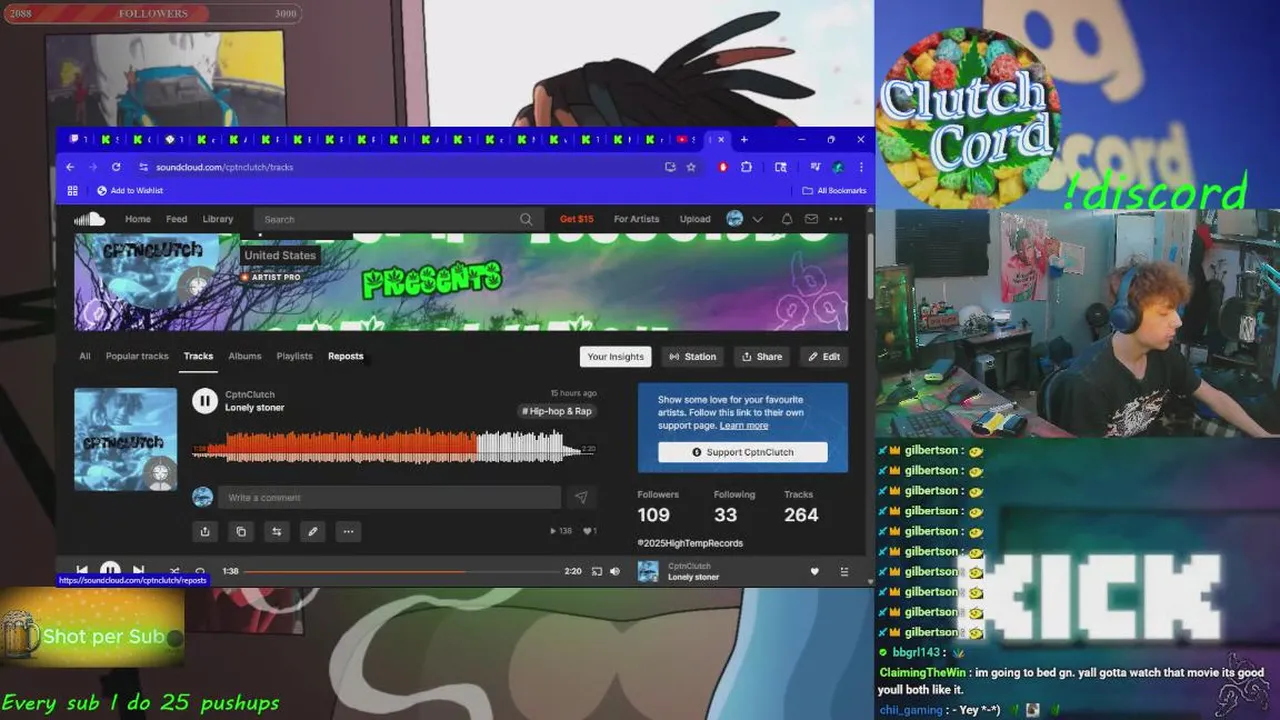The height and width of the screenshot is (720, 1280).
Task: Switch to the Albums tab
Action: click(x=244, y=356)
